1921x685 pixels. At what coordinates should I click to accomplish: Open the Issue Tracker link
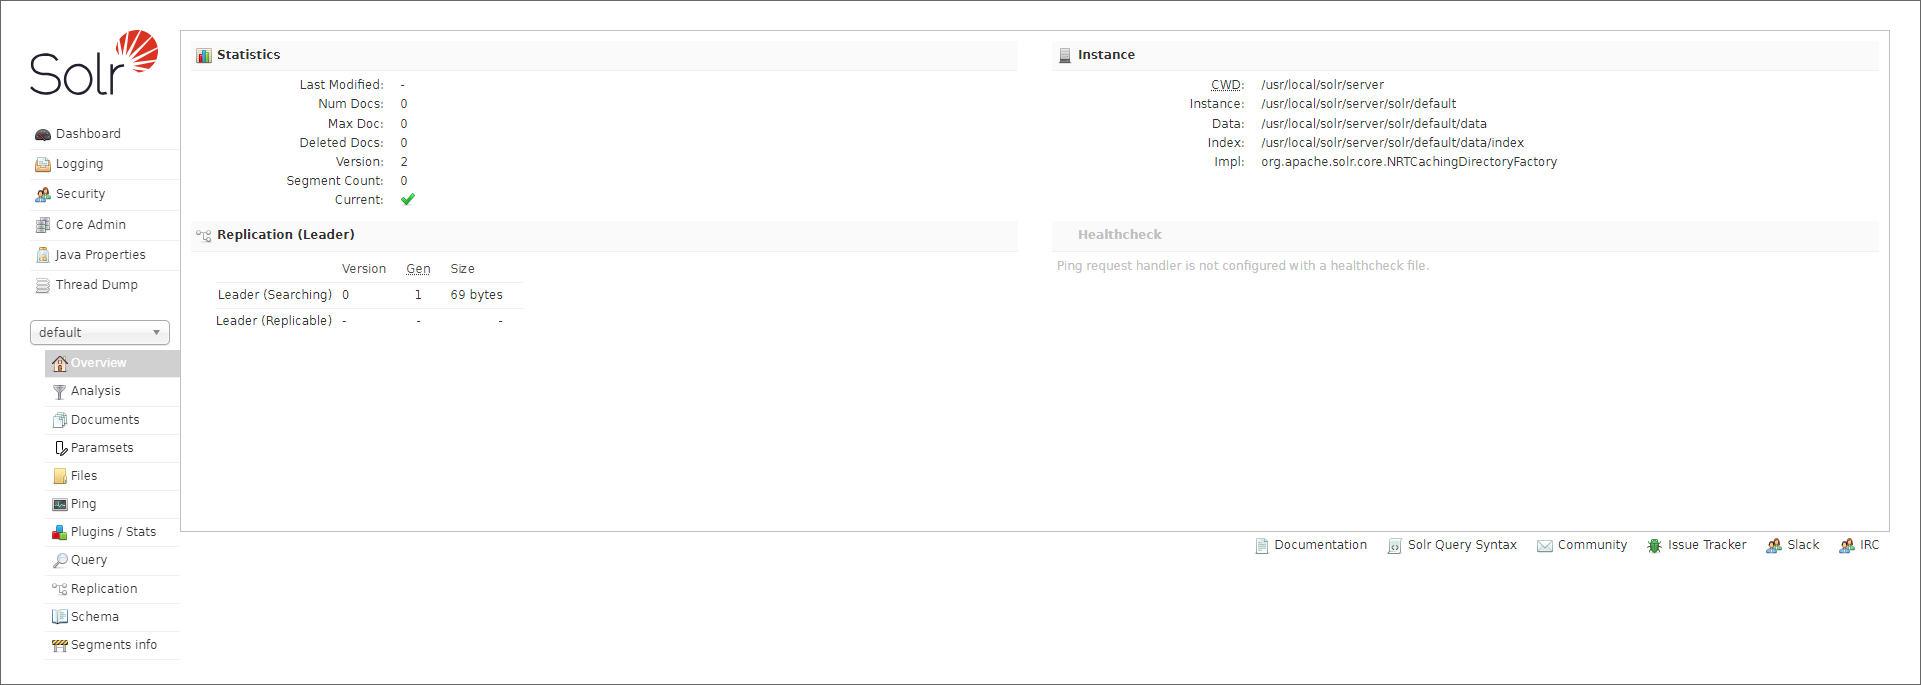click(x=1707, y=545)
